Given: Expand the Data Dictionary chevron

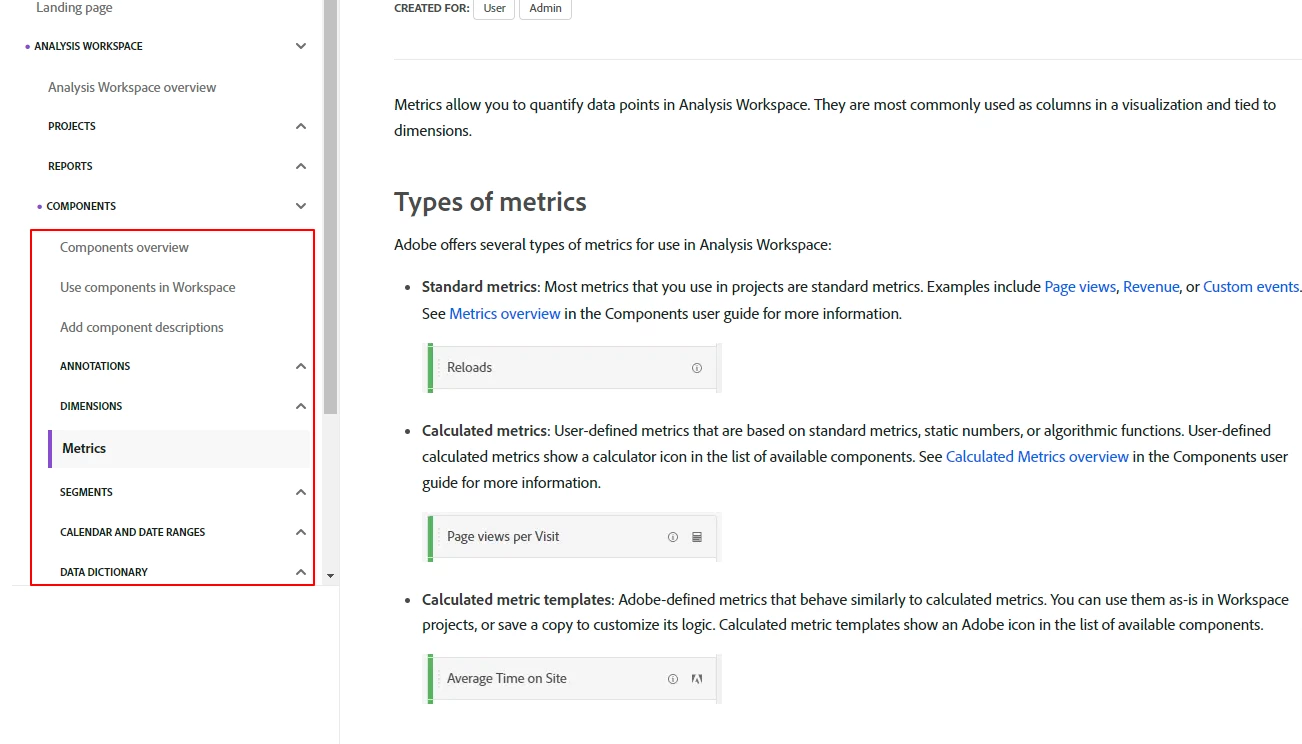Looking at the screenshot, I should (301, 572).
